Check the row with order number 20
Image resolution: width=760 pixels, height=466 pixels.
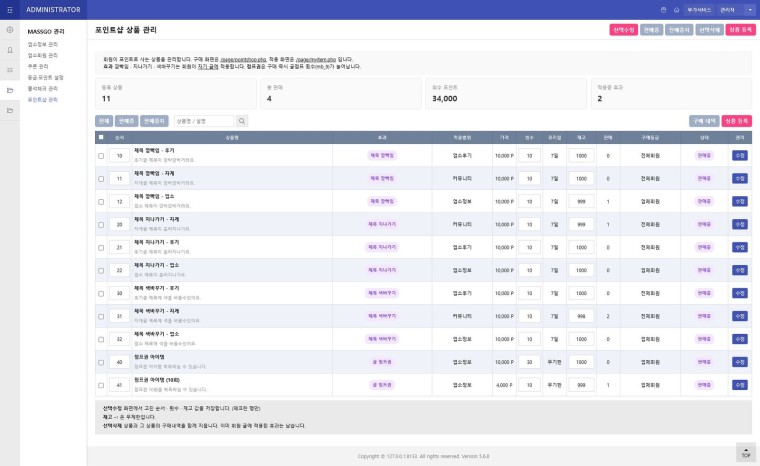101,225
